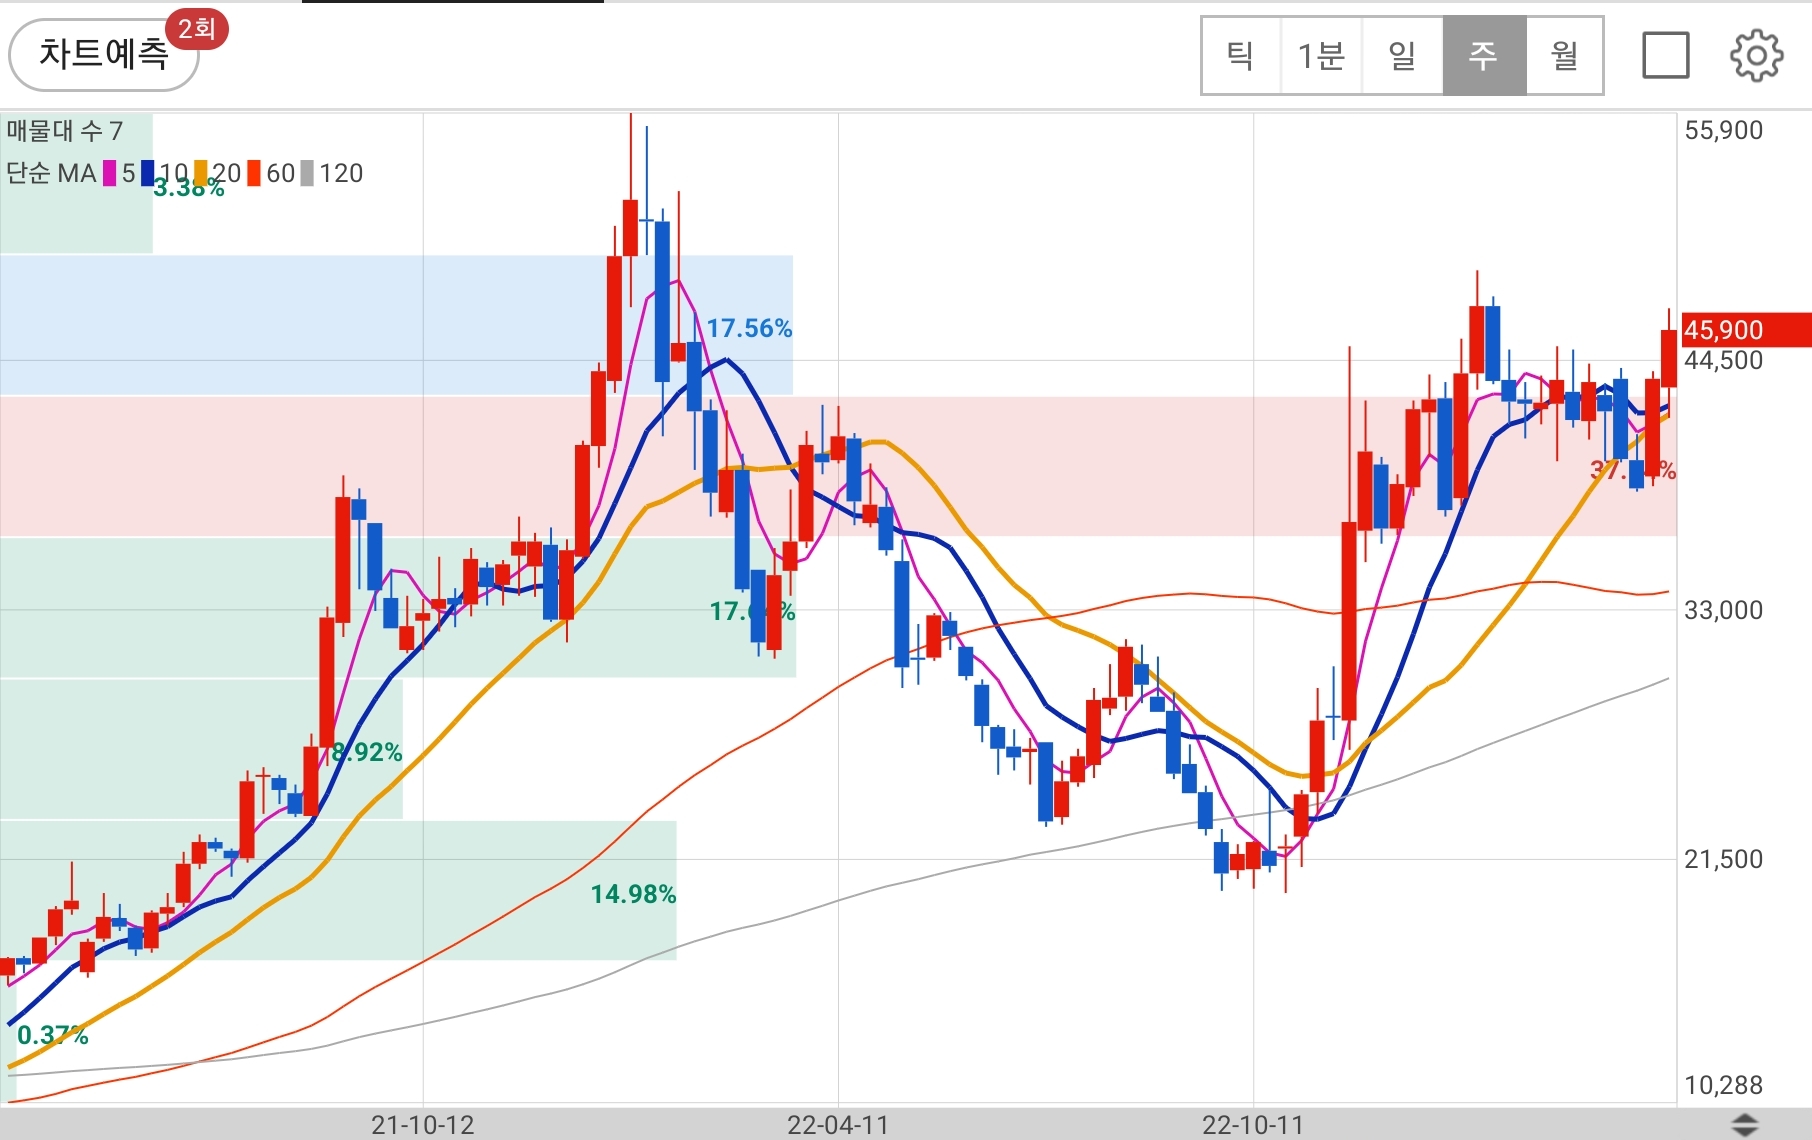Tap the 21-10-12 date label
This screenshot has height=1140, width=1812.
pos(422,1125)
